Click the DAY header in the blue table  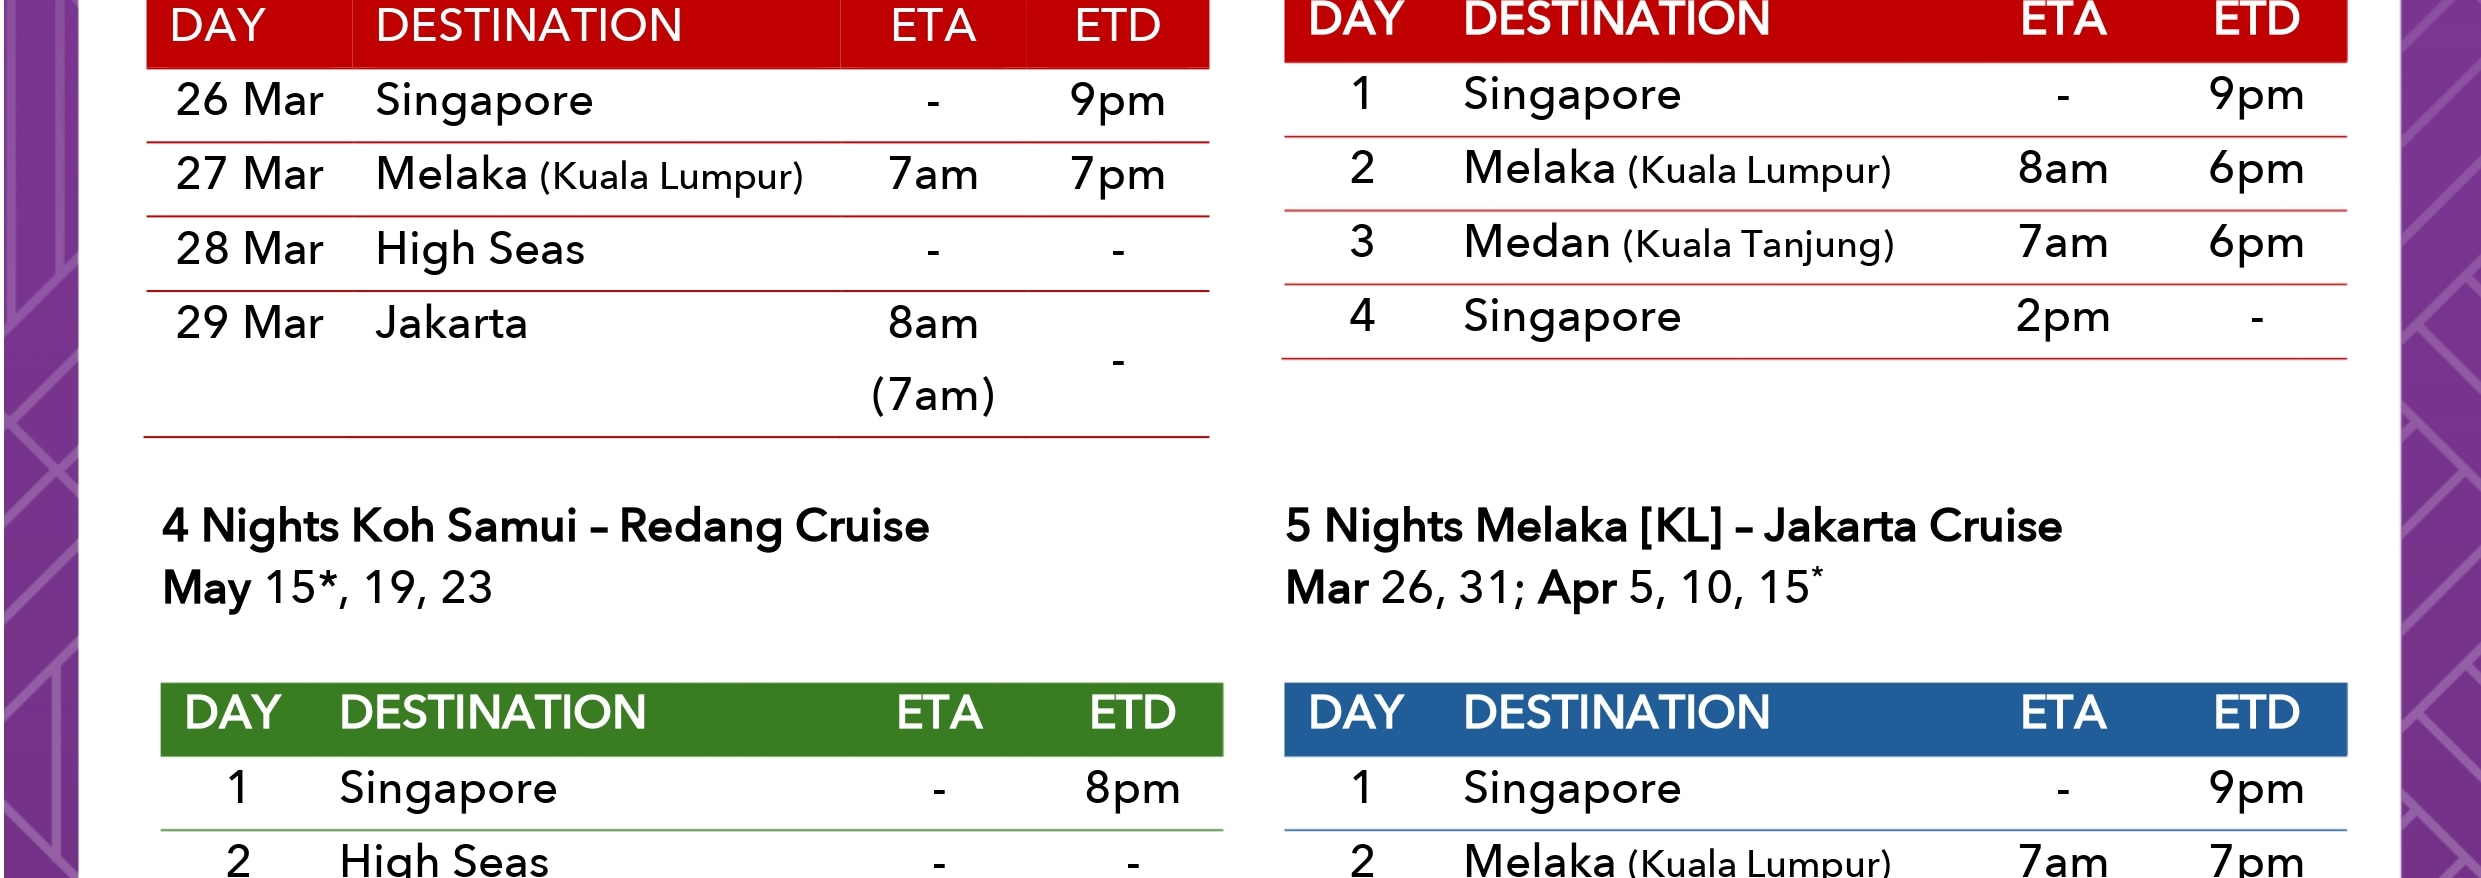(1357, 713)
